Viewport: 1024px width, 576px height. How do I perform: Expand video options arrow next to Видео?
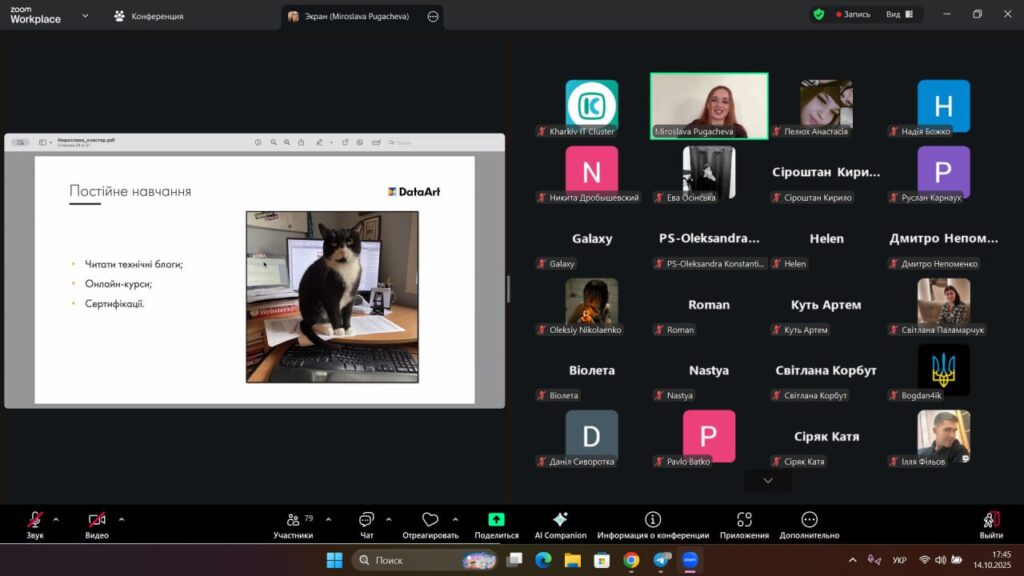(122, 519)
